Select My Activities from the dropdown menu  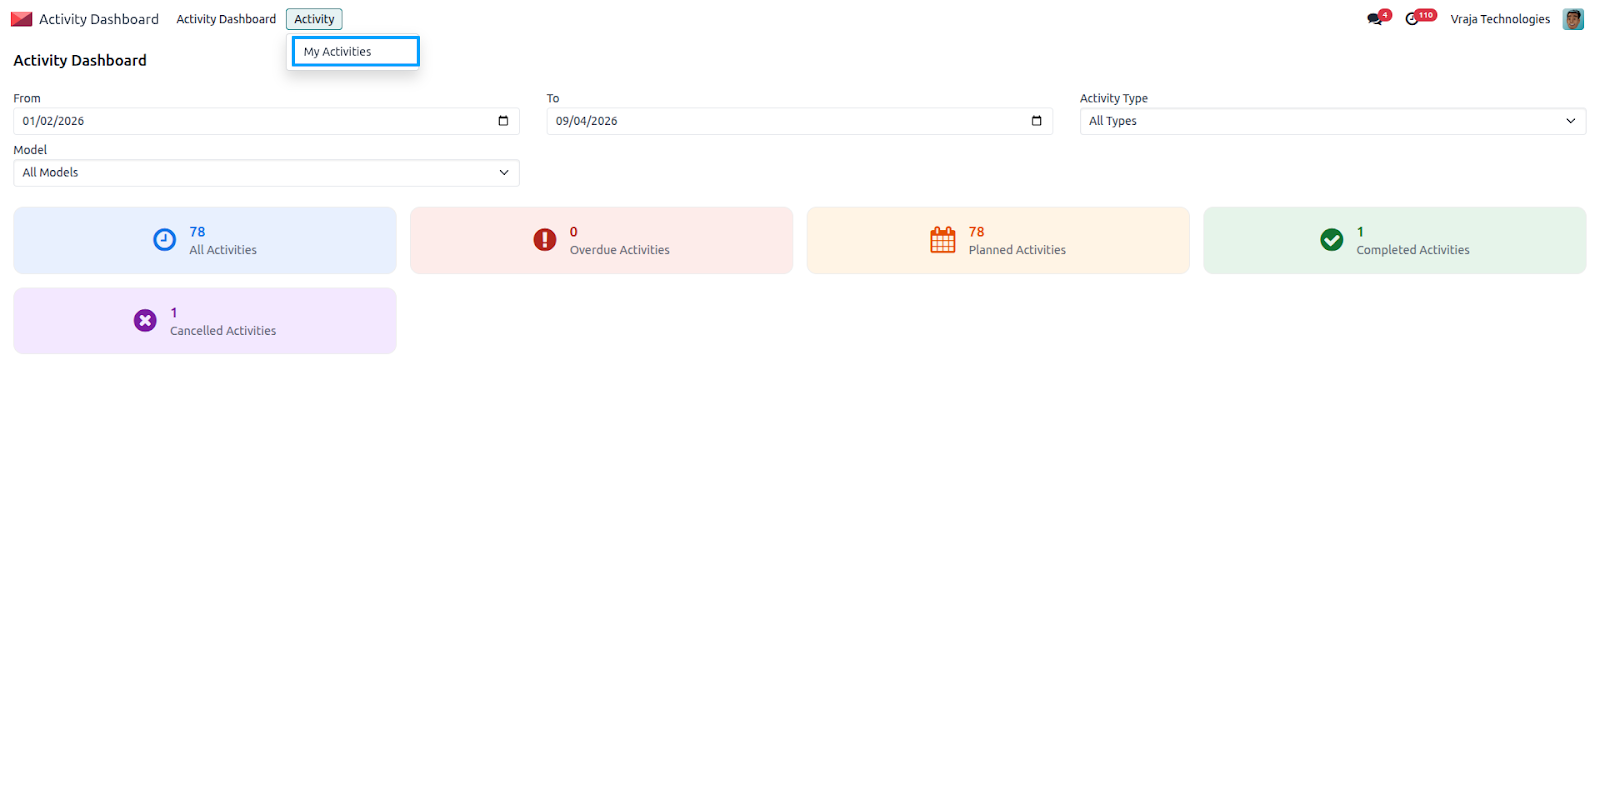pos(355,52)
